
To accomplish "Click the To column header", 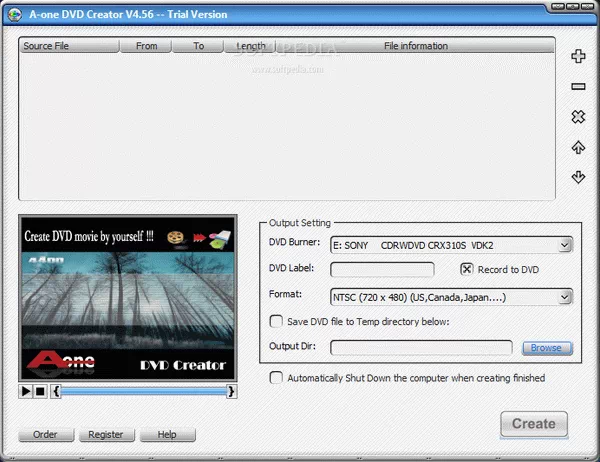I will 198,46.
